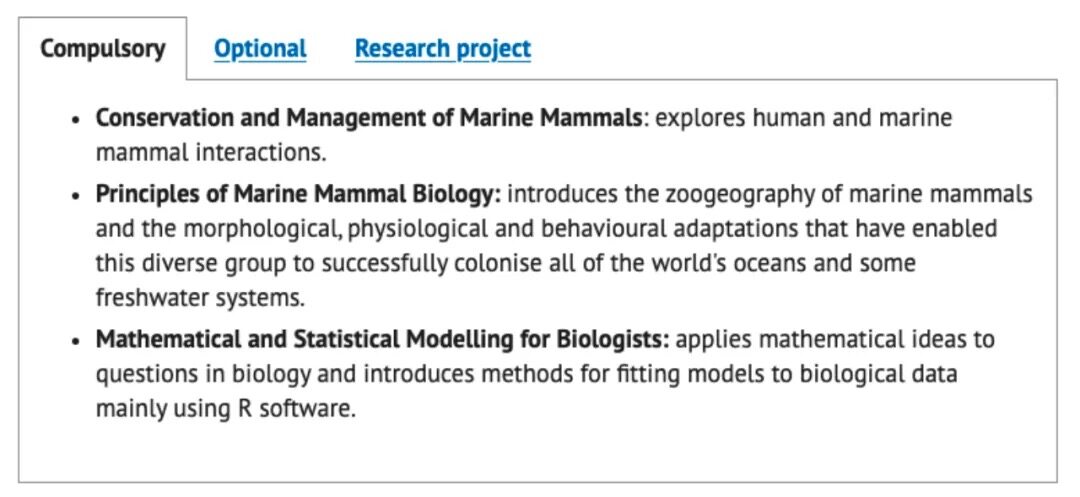
Task: Click the Principles of Marine Mammal Biology heading
Action: [298, 194]
